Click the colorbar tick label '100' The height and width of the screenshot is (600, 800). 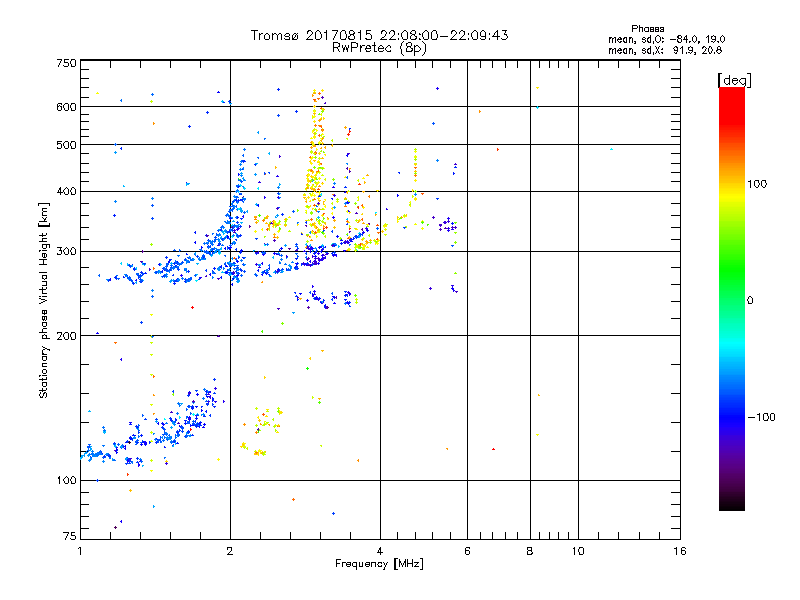click(x=757, y=184)
